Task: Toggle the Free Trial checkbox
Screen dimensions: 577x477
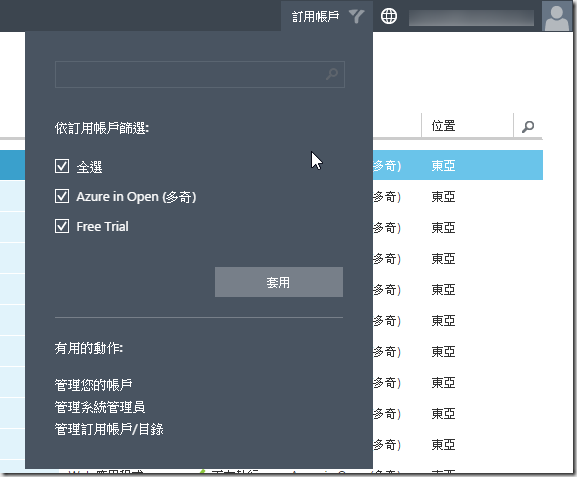Action: 62,226
